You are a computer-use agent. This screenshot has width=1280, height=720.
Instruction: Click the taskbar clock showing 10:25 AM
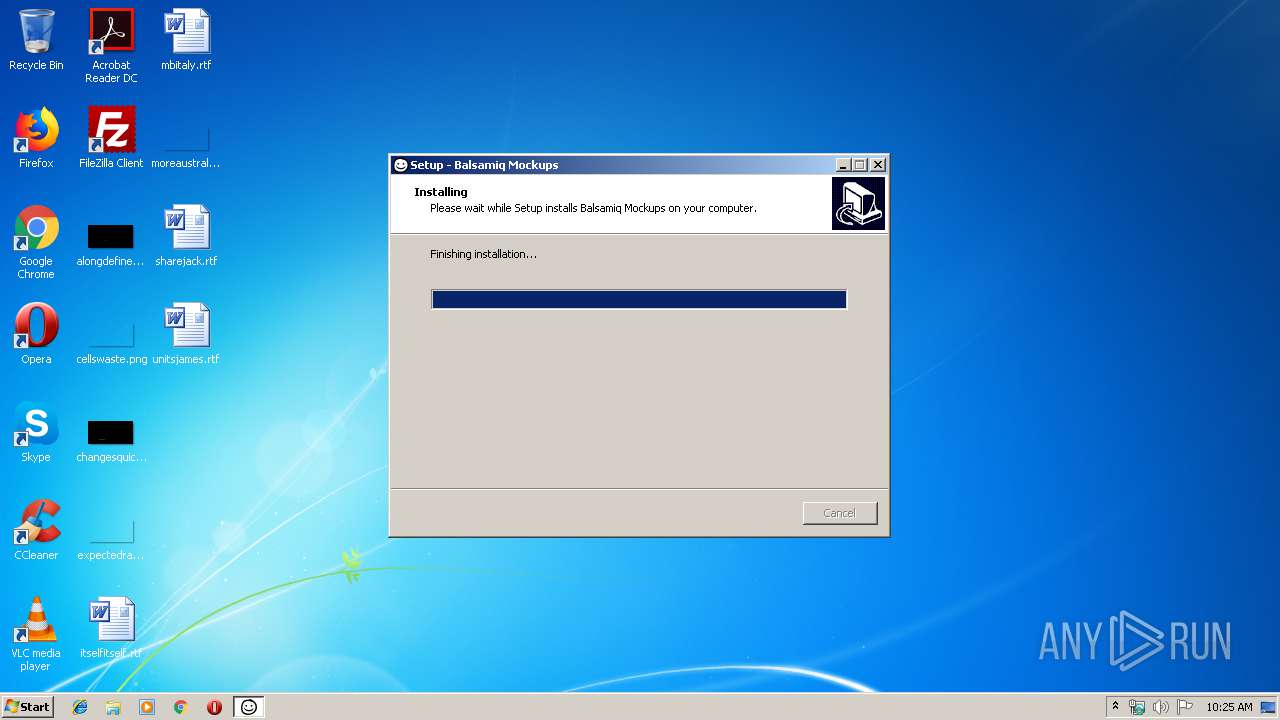tap(1229, 707)
